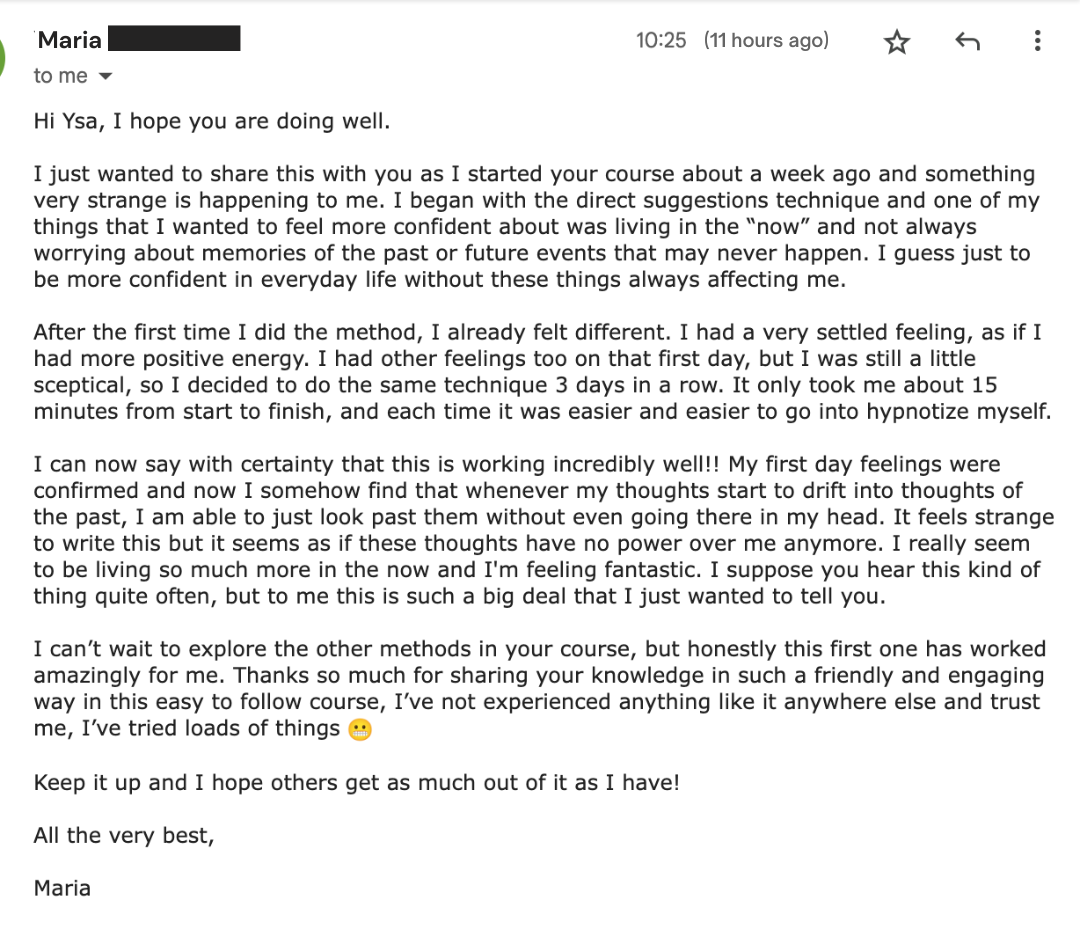
Task: Open the three-dot more options menu
Action: point(1037,41)
